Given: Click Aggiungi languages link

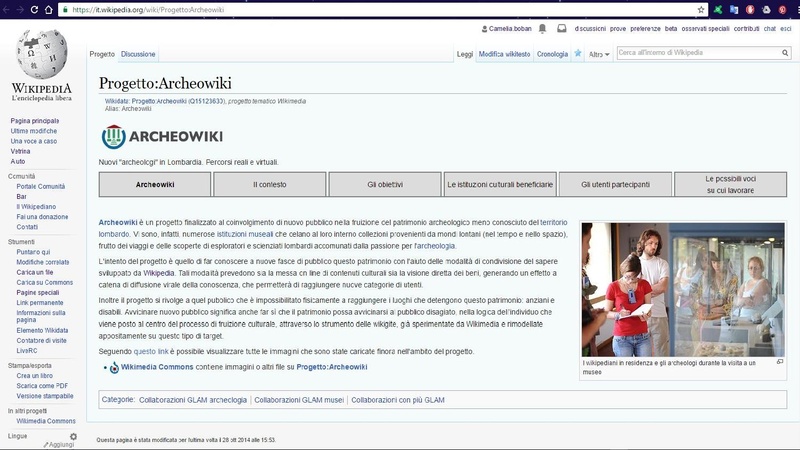Looking at the screenshot, I should tap(61, 444).
